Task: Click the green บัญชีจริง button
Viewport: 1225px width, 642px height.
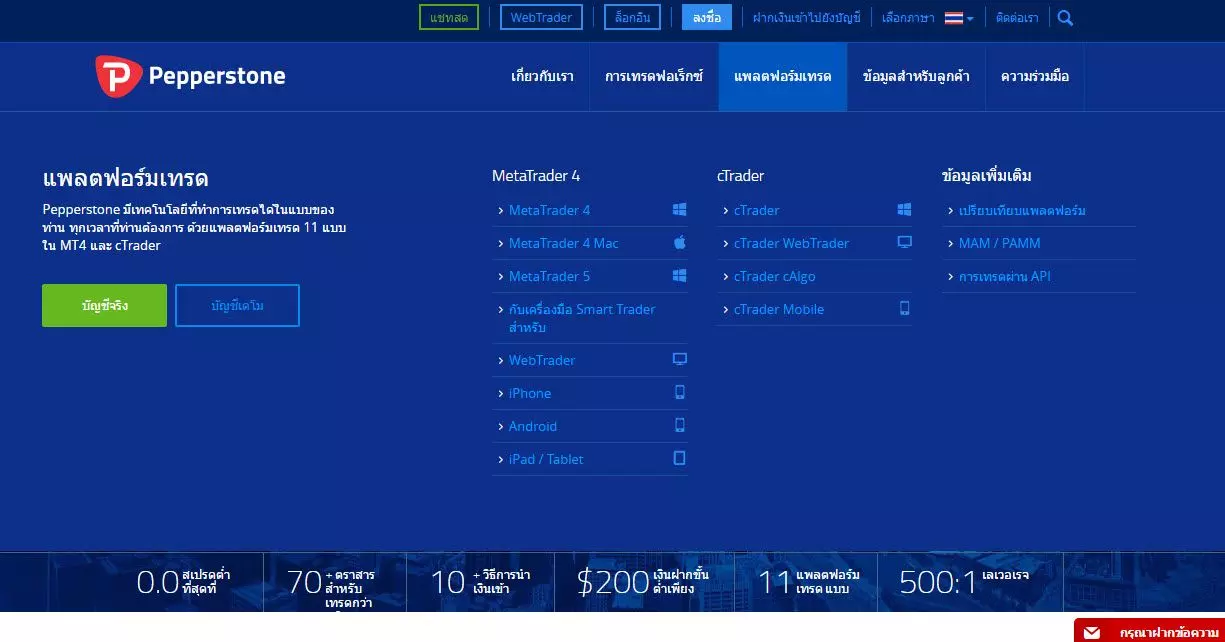Action: click(104, 305)
